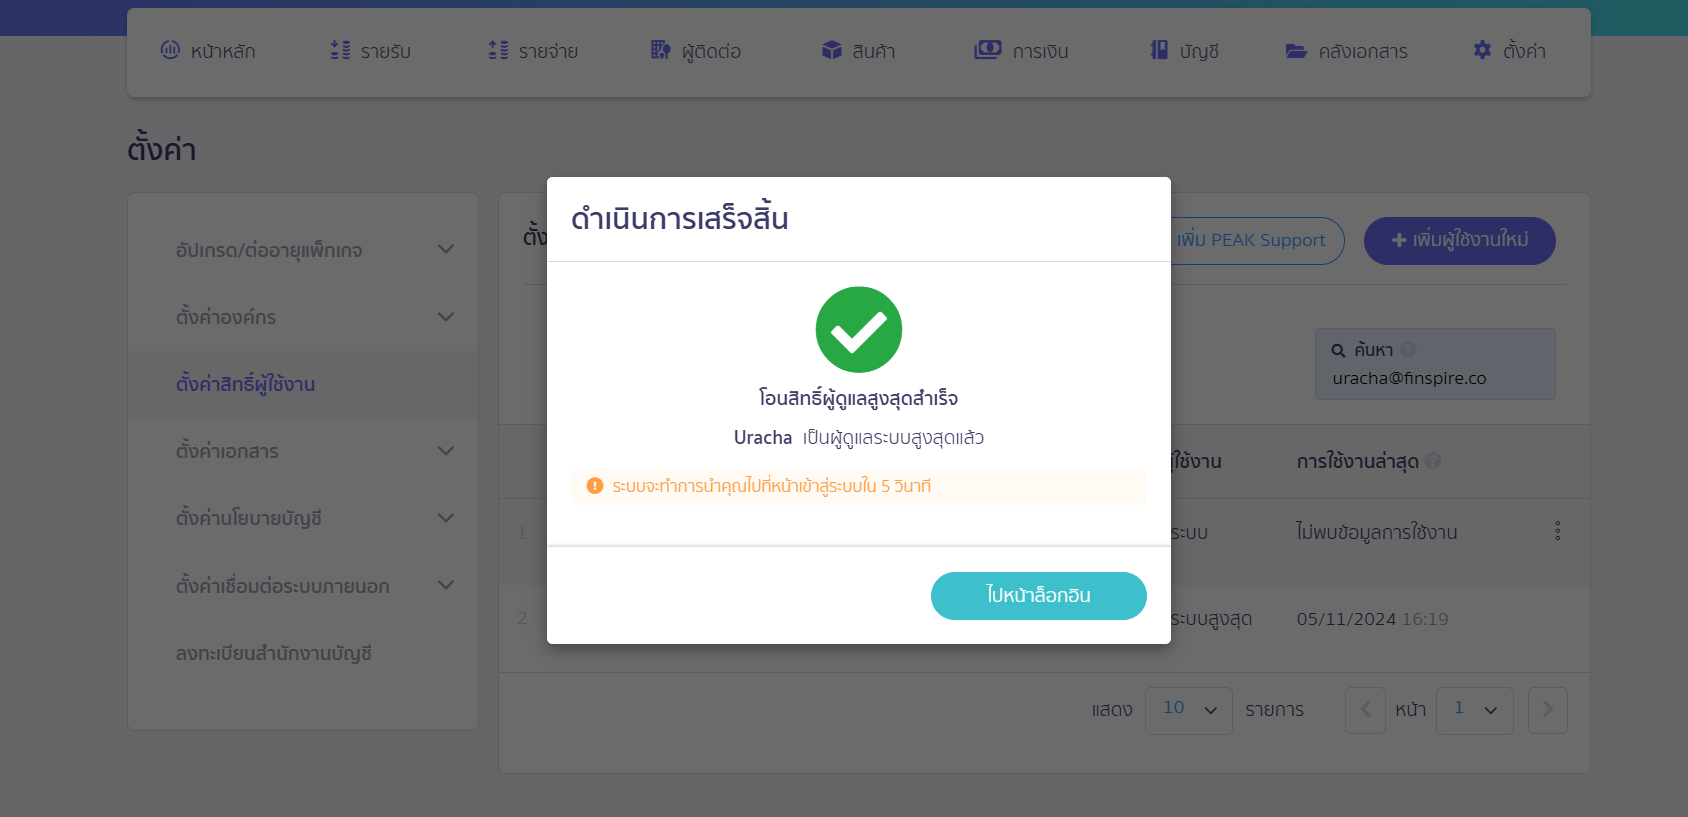The height and width of the screenshot is (817, 1688).
Task: Click the ไปหน้าล็อกอิน button
Action: [x=1038, y=596]
